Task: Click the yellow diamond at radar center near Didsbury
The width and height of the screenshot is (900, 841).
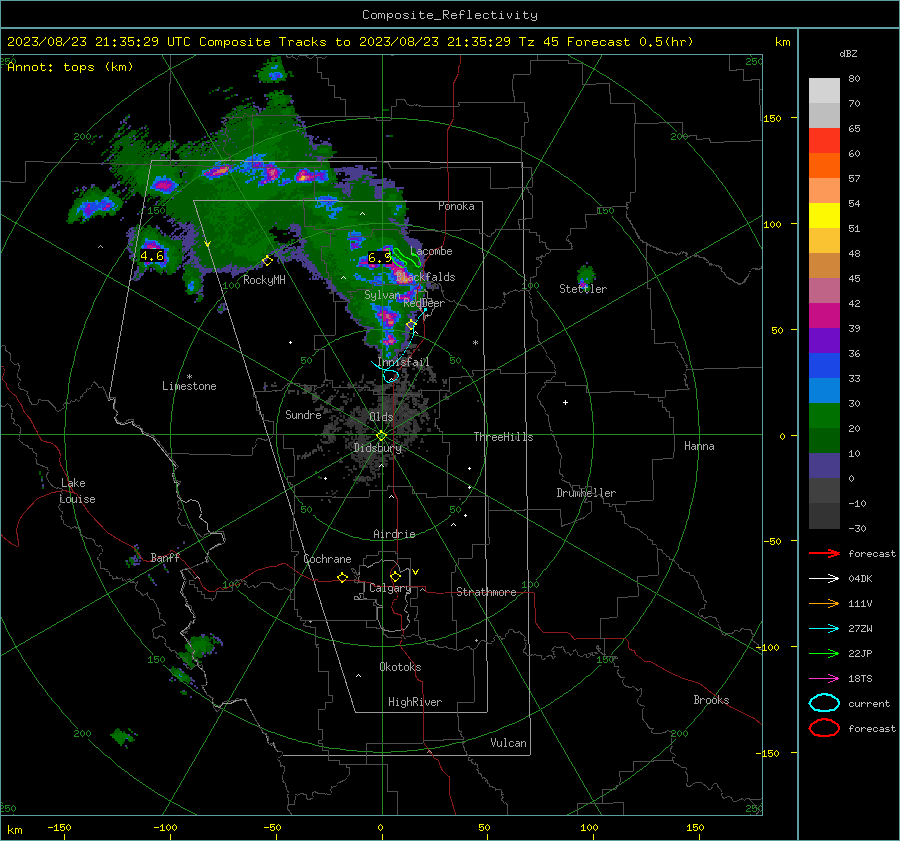Action: [x=381, y=435]
